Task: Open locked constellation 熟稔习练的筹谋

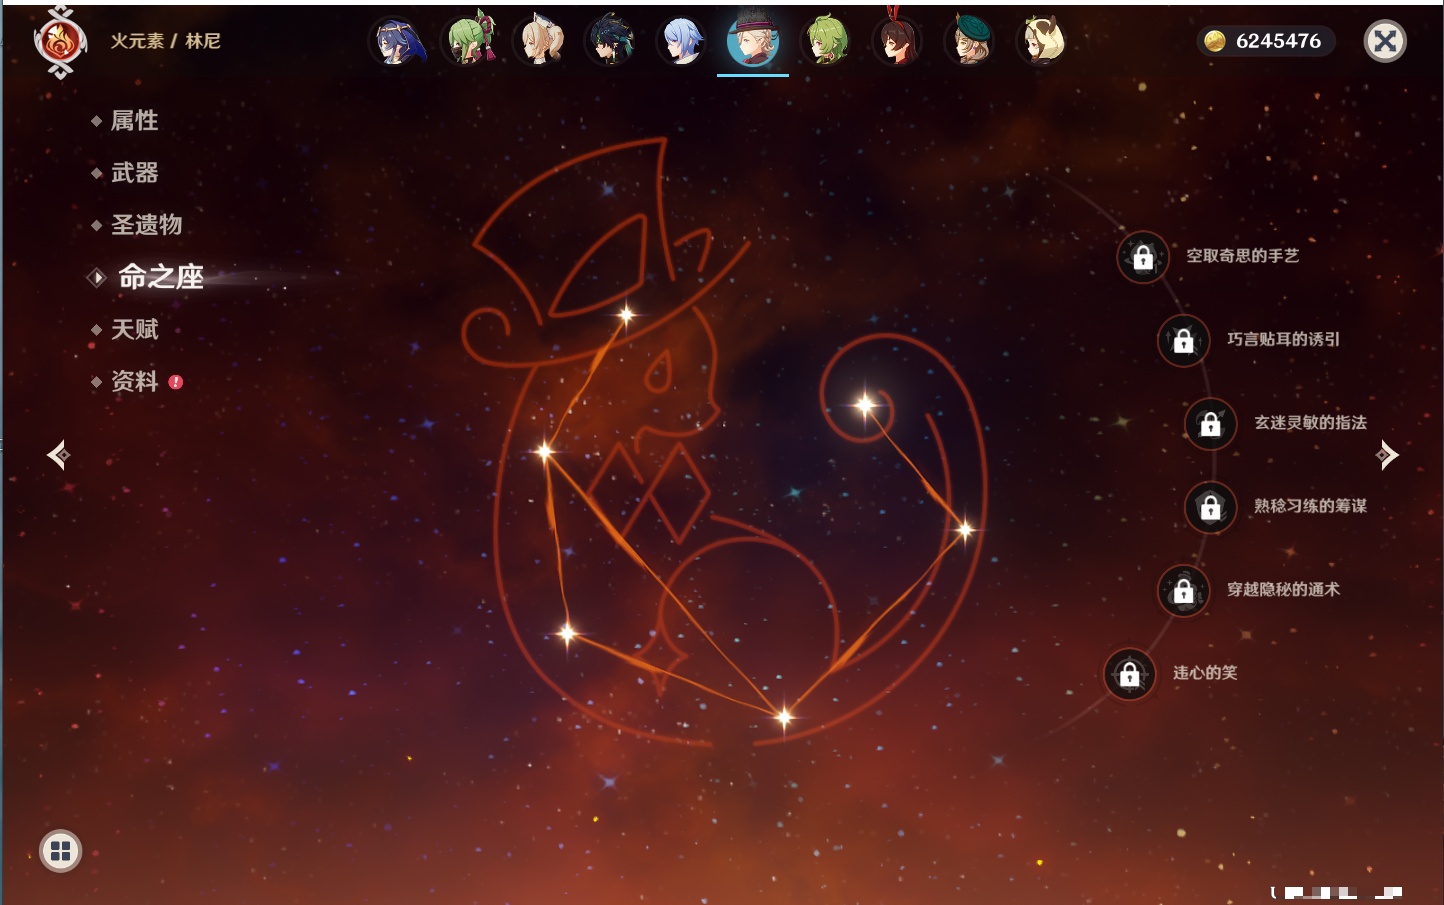Action: coord(1211,507)
